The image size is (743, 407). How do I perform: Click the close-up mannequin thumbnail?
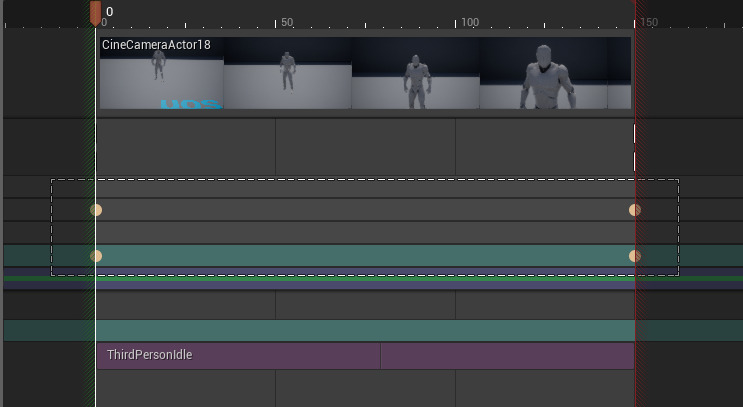(x=543, y=80)
